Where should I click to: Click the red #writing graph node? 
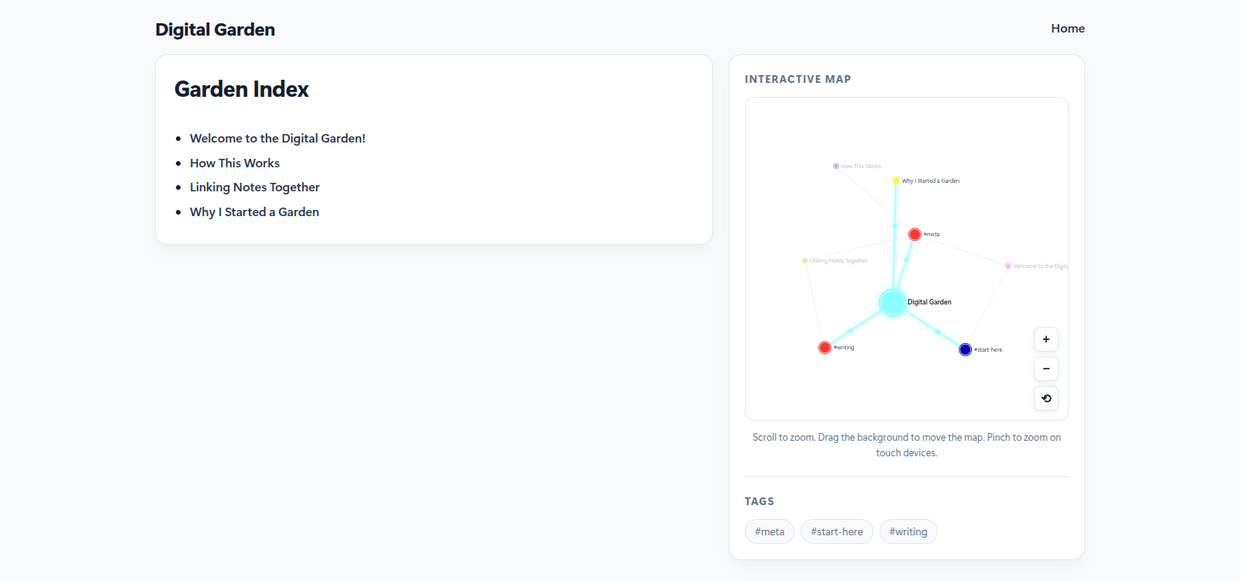824,348
